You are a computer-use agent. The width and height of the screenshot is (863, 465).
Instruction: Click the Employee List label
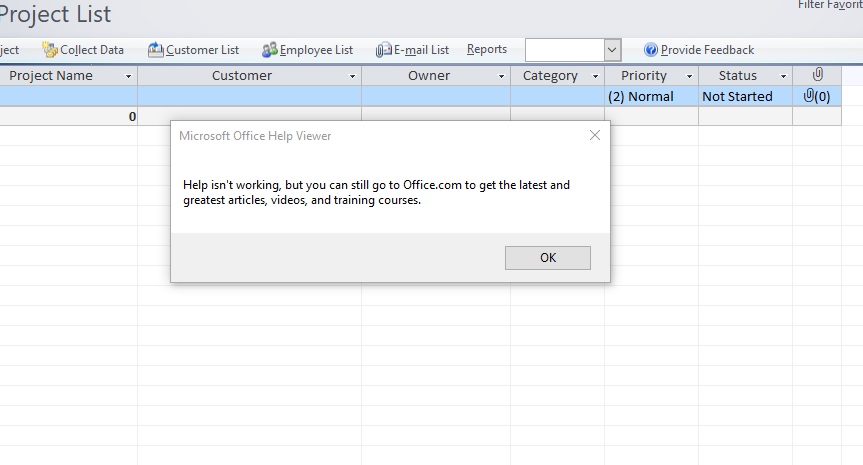pyautogui.click(x=316, y=50)
